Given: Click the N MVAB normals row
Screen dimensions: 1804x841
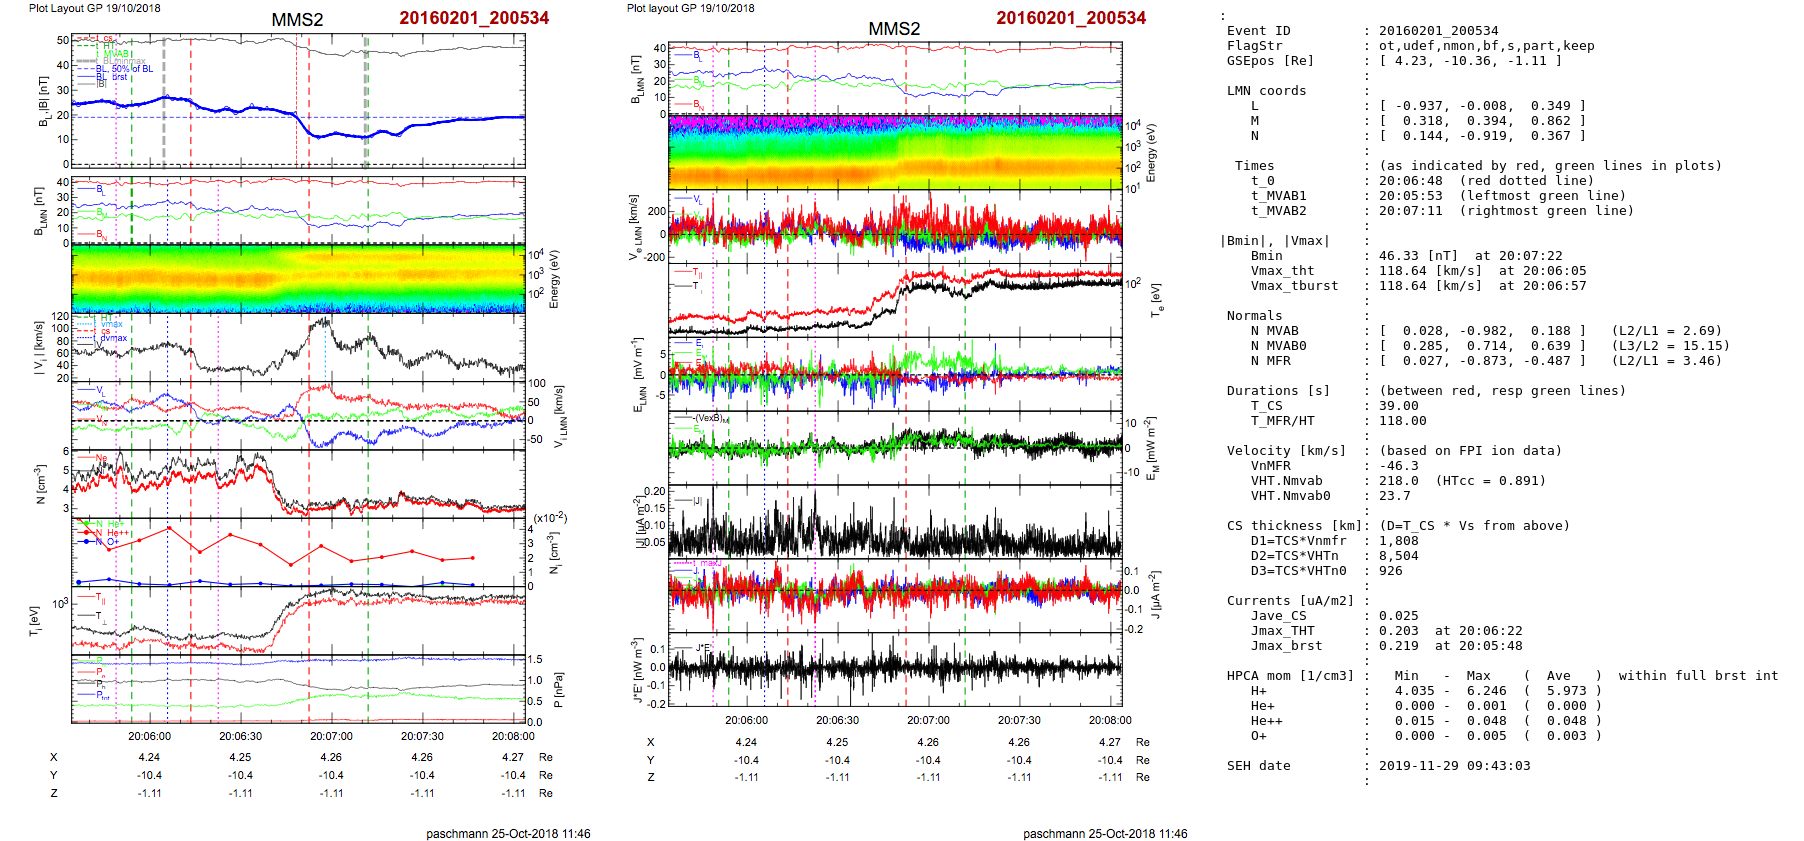Looking at the screenshot, I should coord(1274,331).
